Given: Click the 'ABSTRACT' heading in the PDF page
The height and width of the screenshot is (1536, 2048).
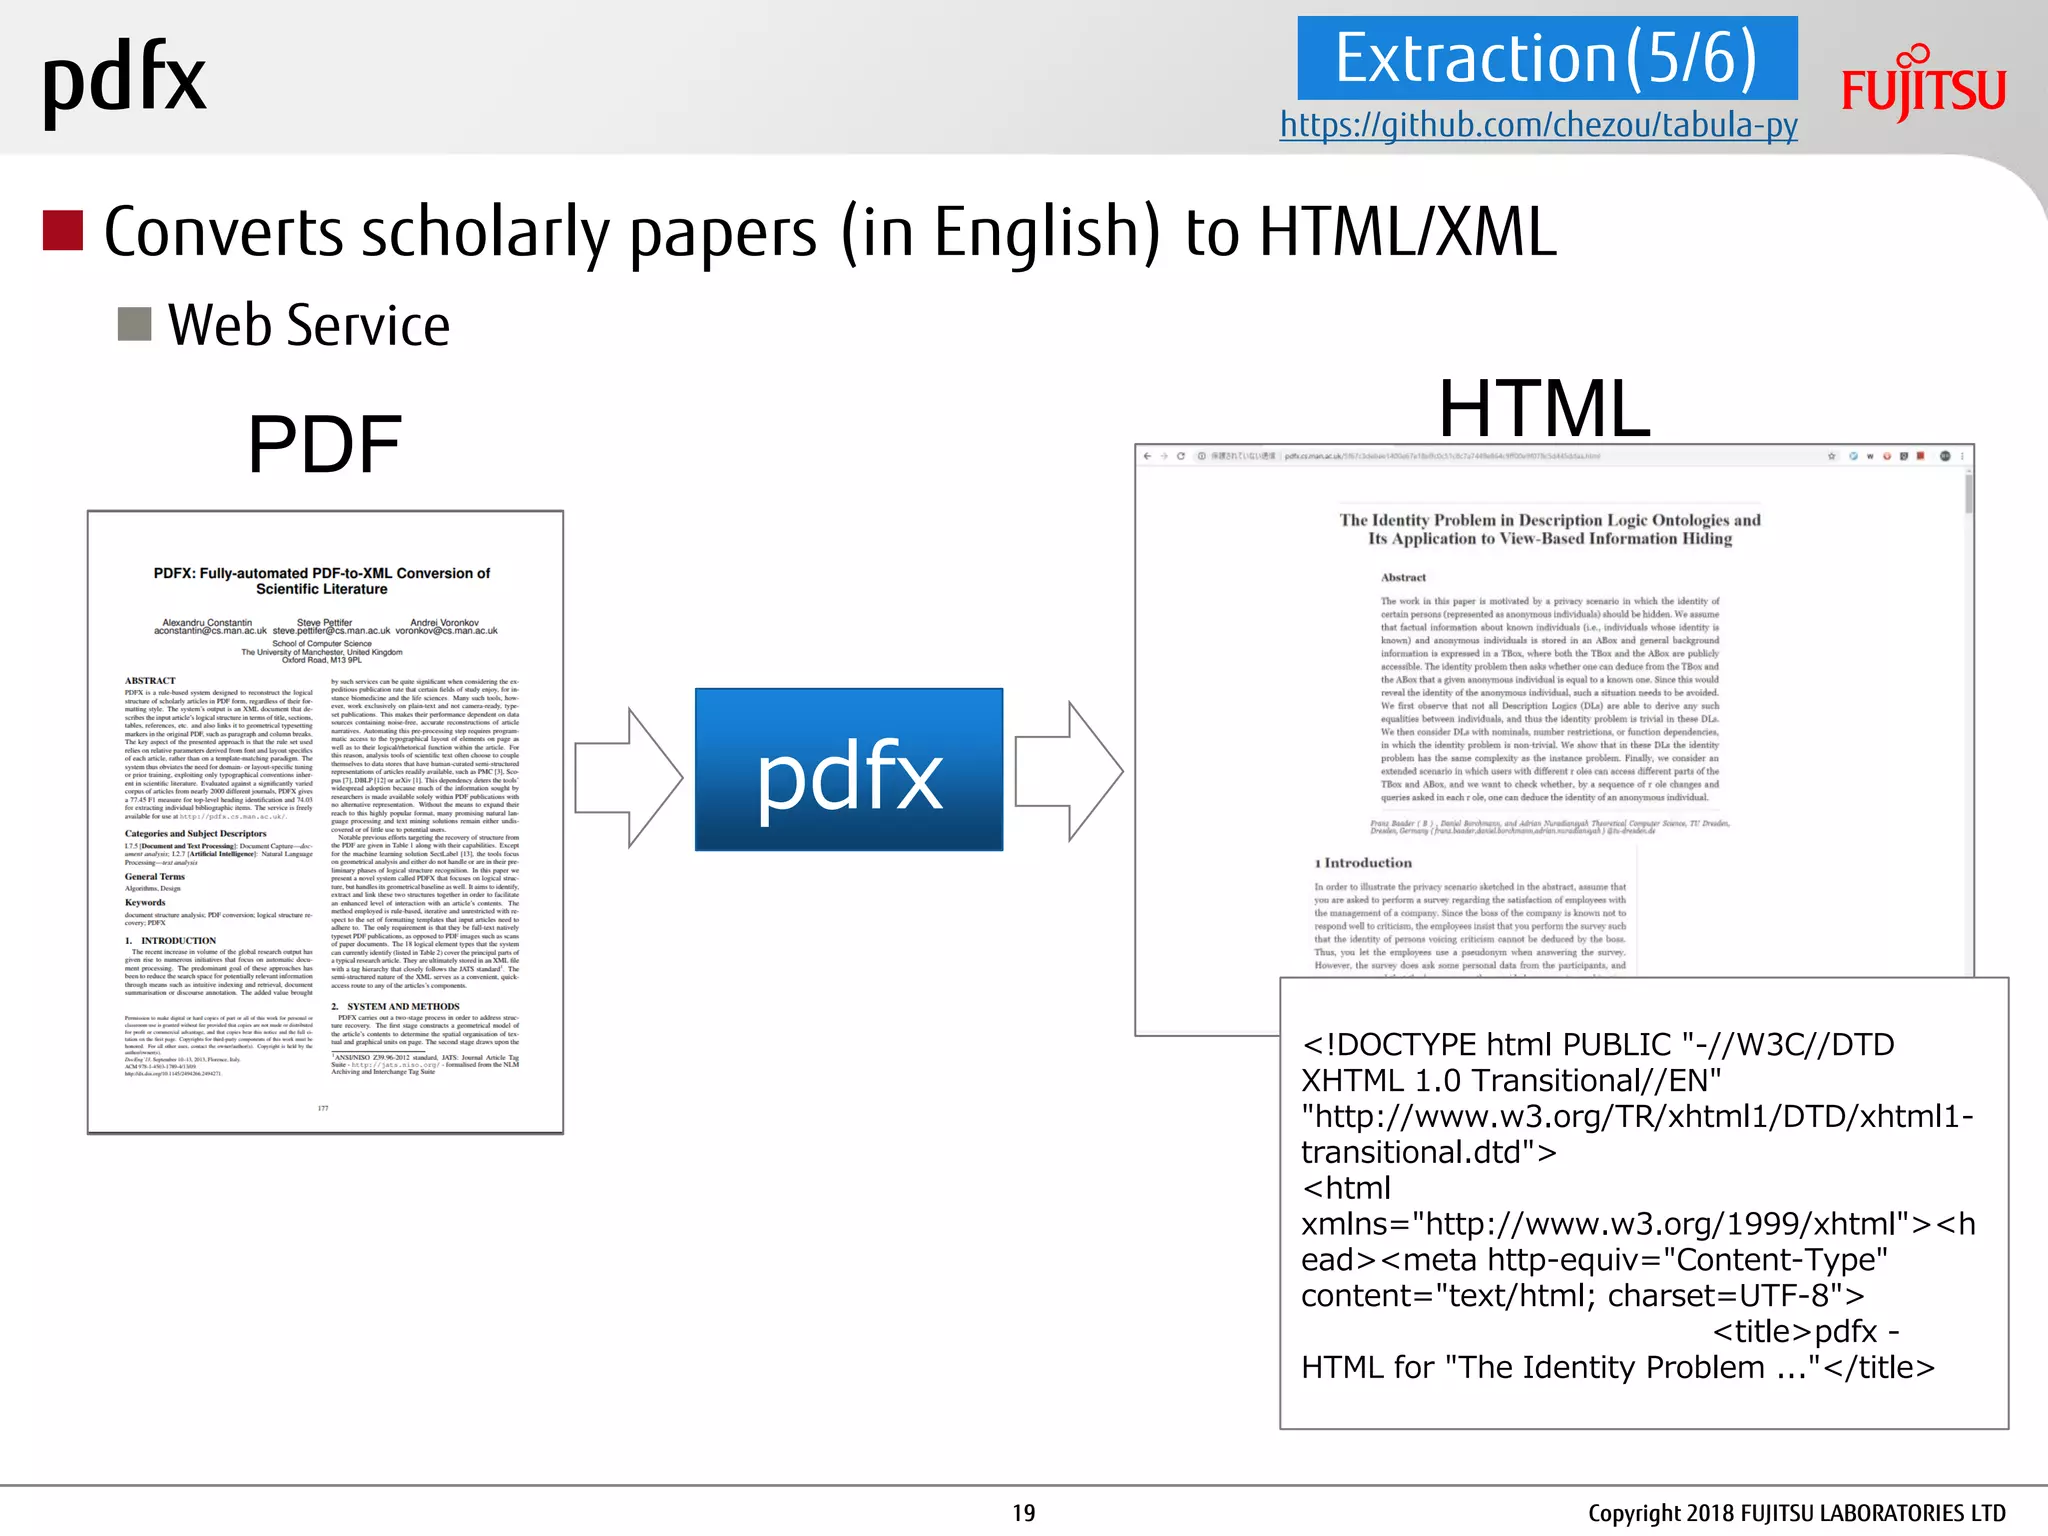Looking at the screenshot, I should [x=150, y=681].
